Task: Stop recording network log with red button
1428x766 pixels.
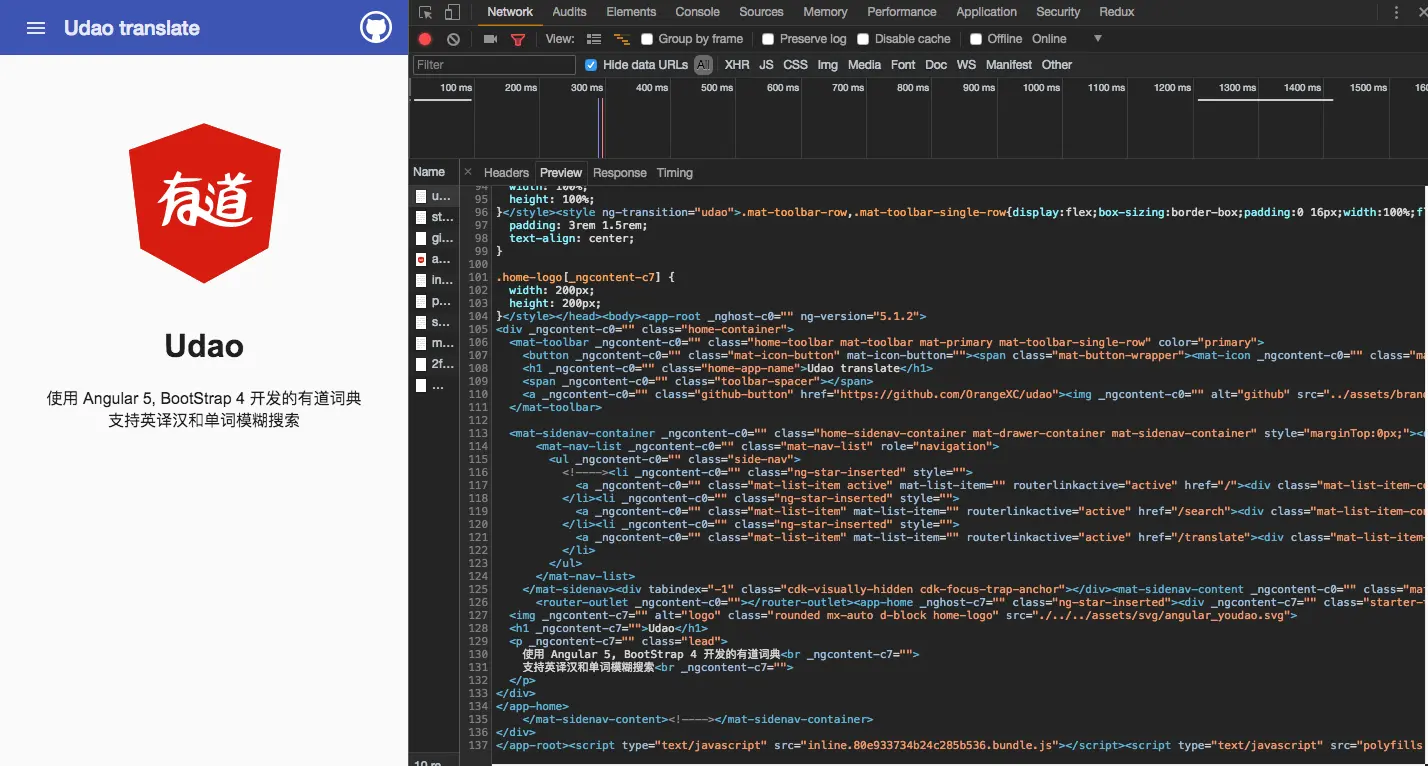Action: click(425, 39)
